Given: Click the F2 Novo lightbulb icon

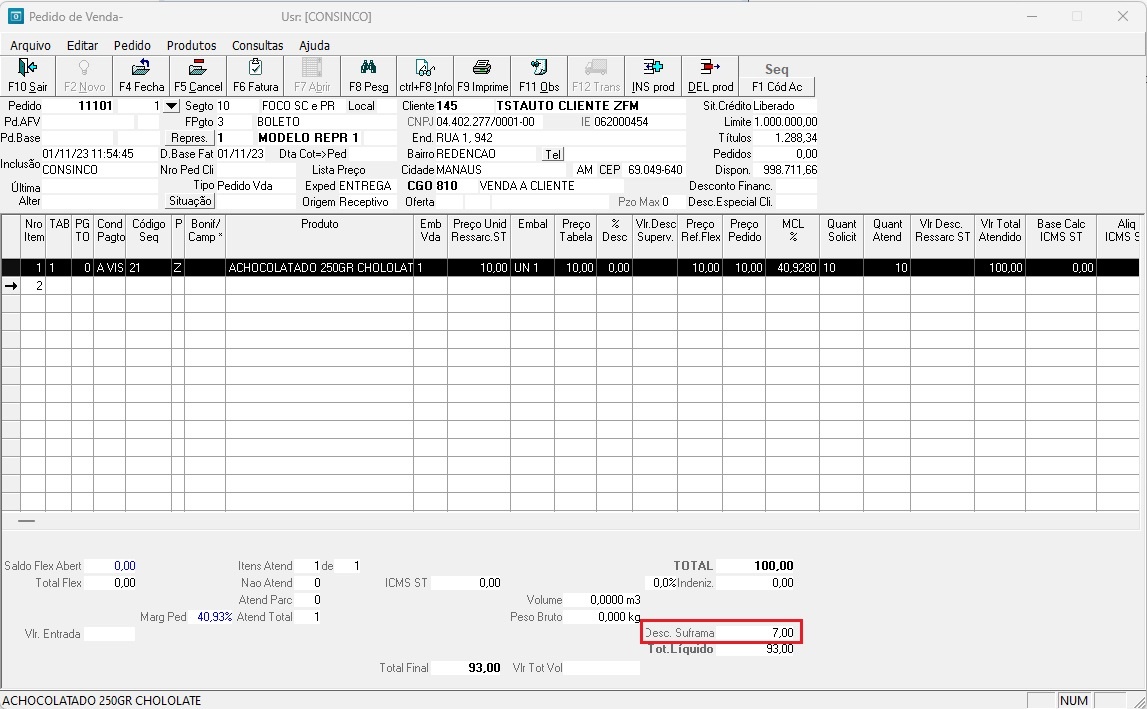Looking at the screenshot, I should (84, 76).
